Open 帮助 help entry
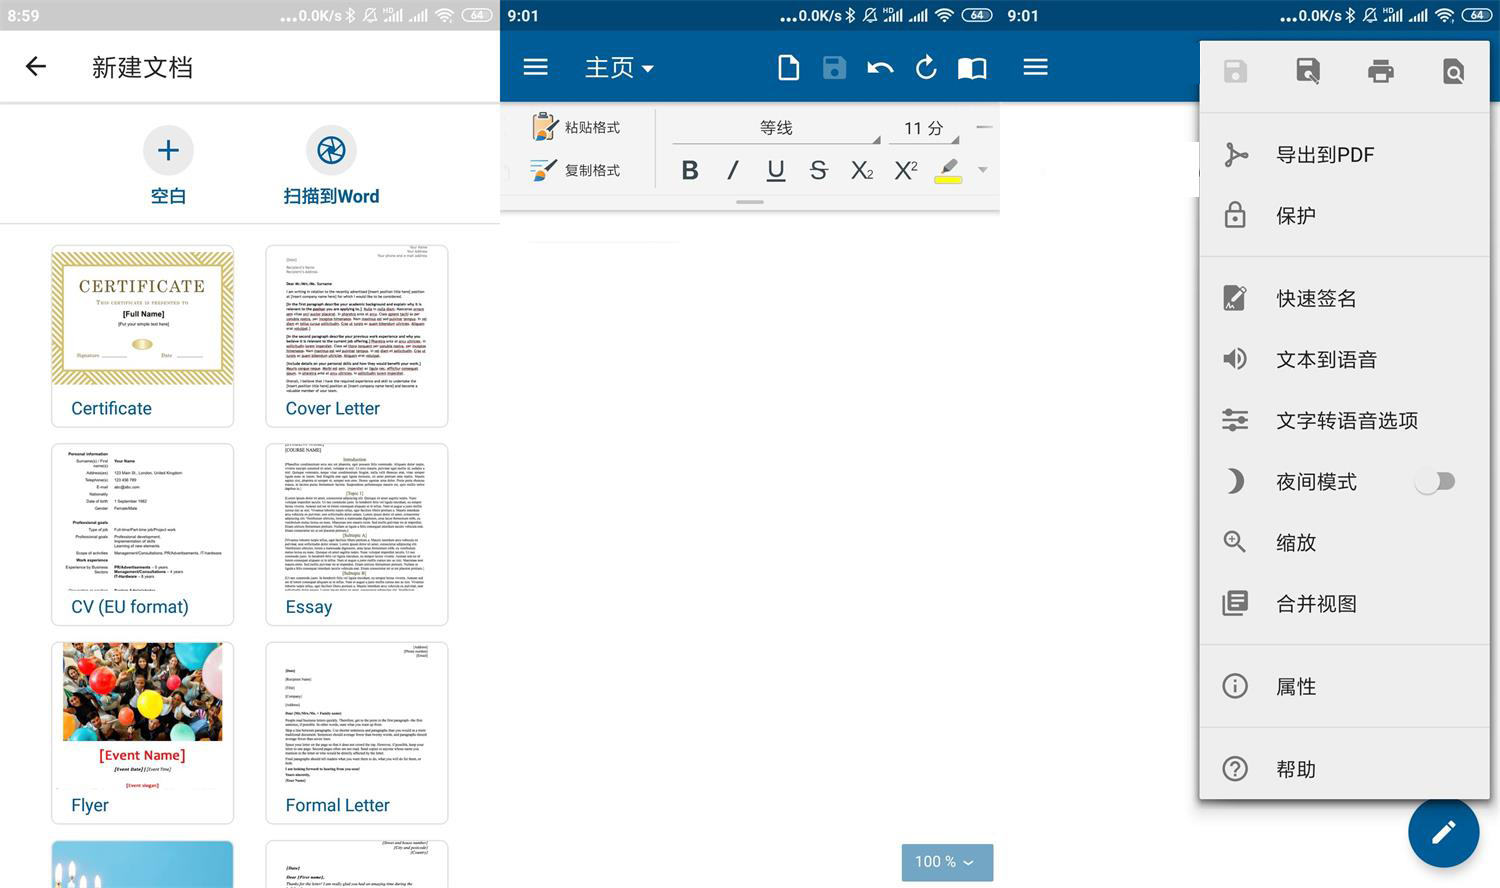Screen dimensions: 1500x888 click(1344, 768)
